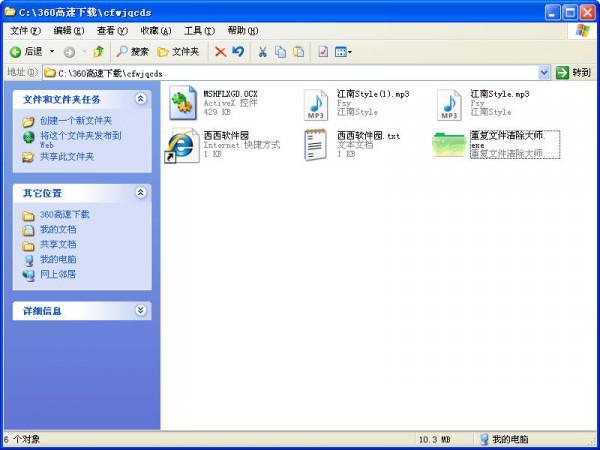Click the MSHFLXGD.OCX file name

230,94
